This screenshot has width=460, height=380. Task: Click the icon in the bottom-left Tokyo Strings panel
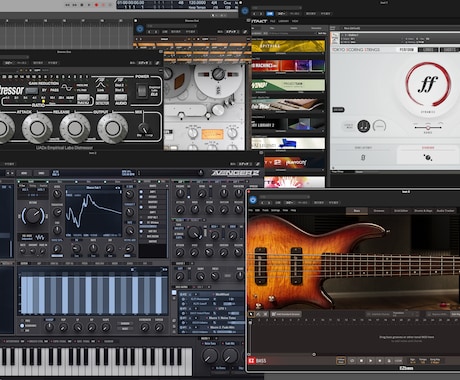click(x=363, y=157)
